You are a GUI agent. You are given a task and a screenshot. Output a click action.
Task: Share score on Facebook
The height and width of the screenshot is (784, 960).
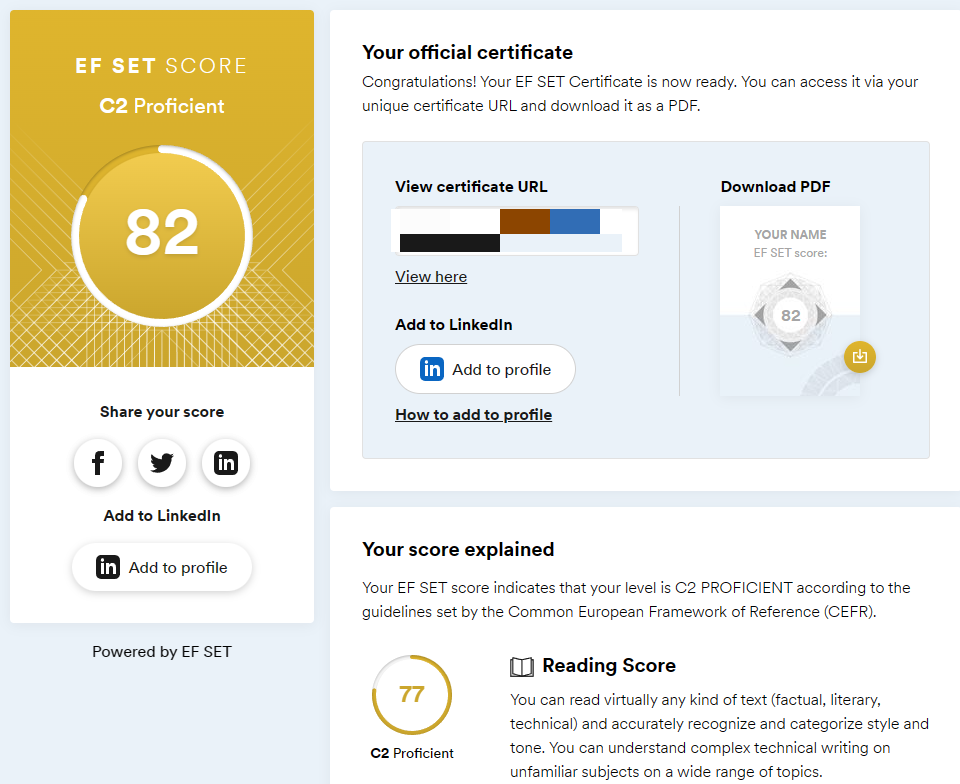(x=98, y=463)
